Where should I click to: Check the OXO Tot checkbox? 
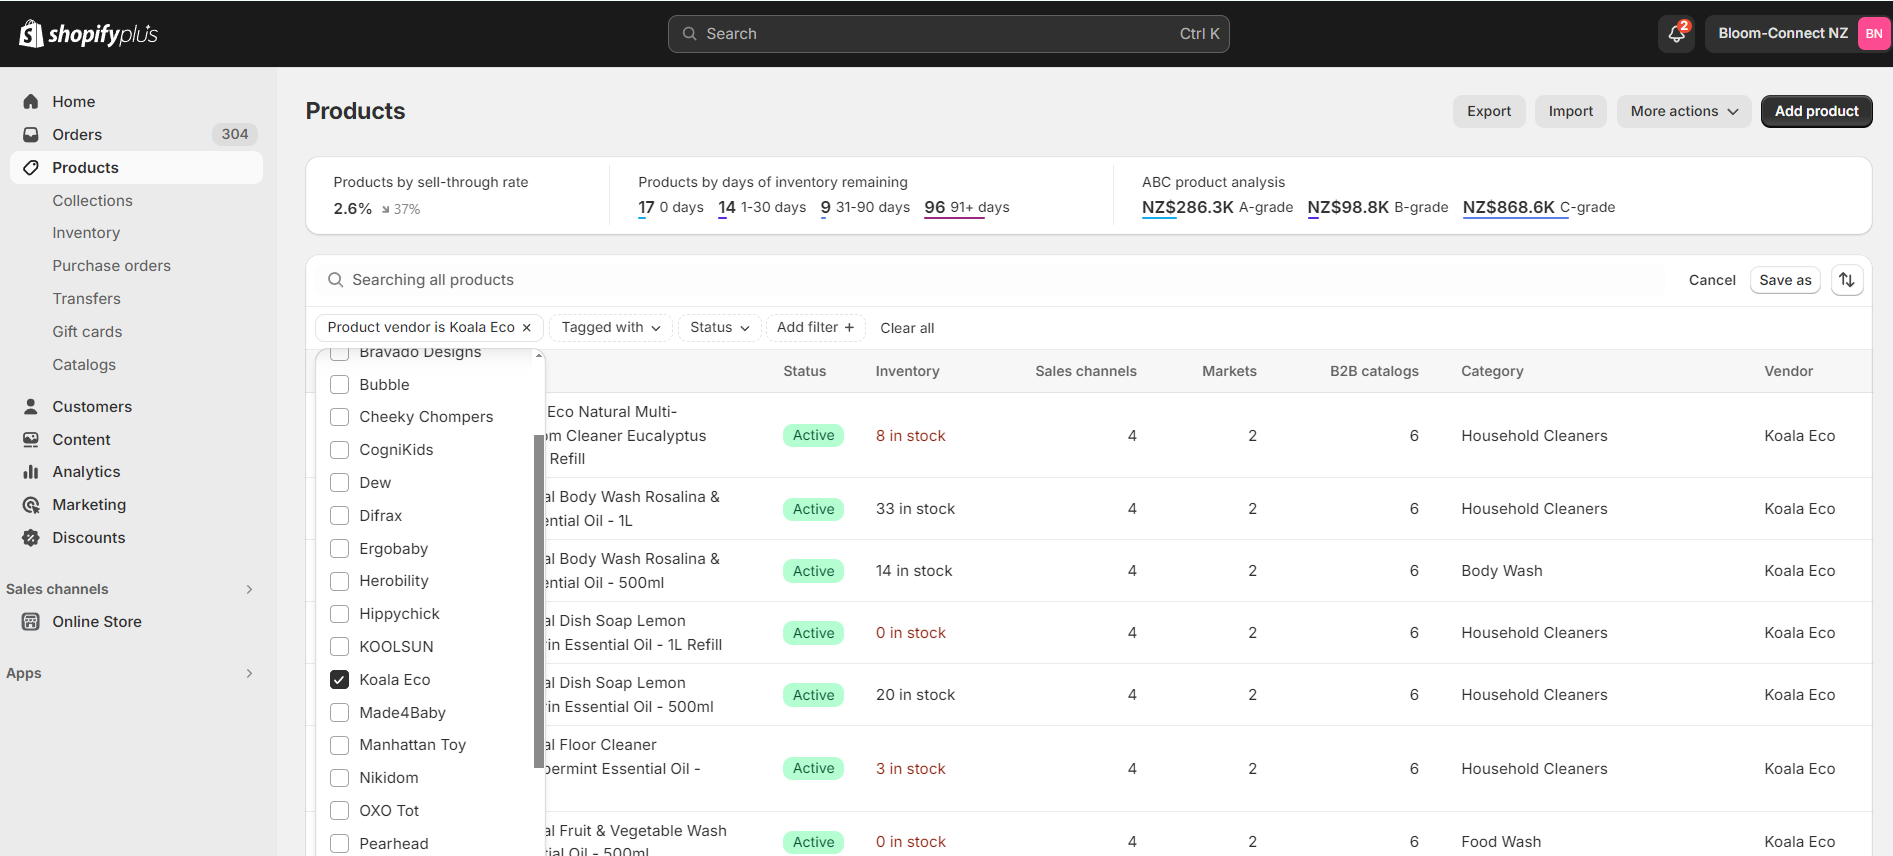[x=340, y=811]
